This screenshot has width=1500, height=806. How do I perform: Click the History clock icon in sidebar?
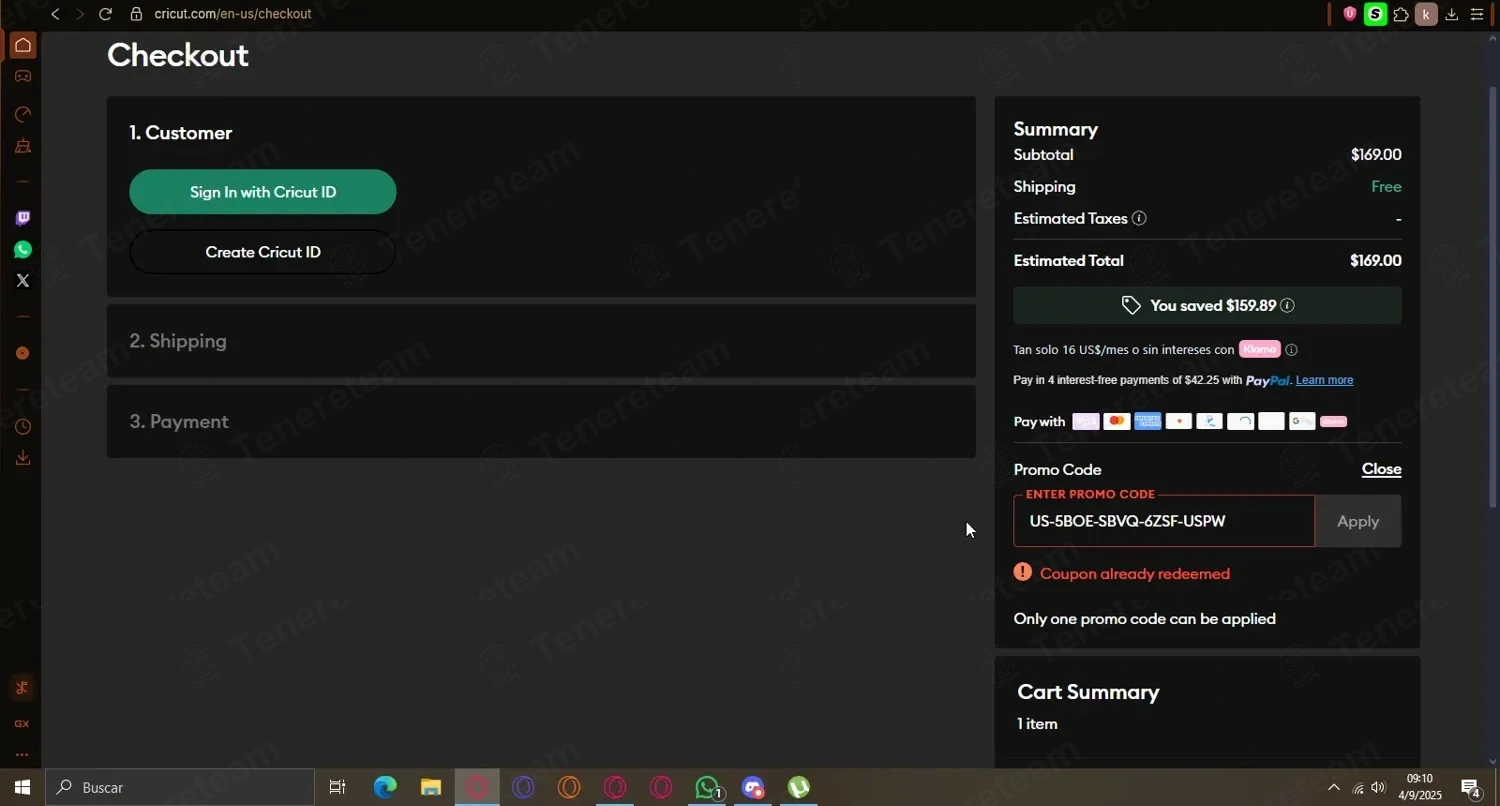click(x=22, y=427)
